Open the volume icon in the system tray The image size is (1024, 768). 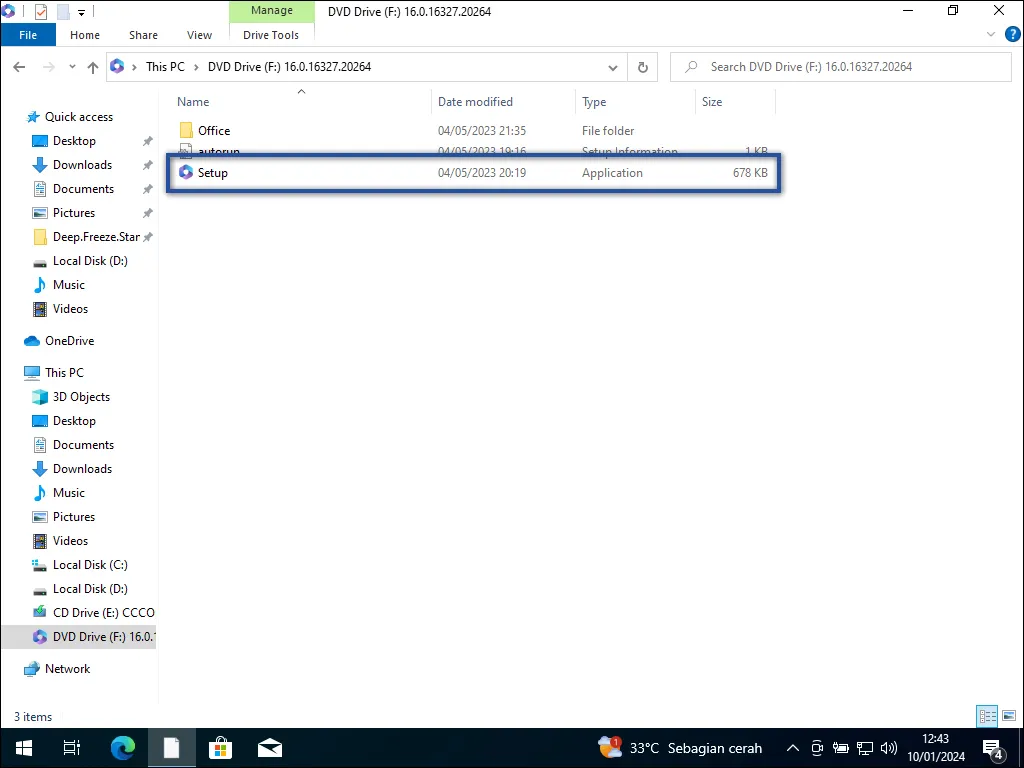point(889,747)
